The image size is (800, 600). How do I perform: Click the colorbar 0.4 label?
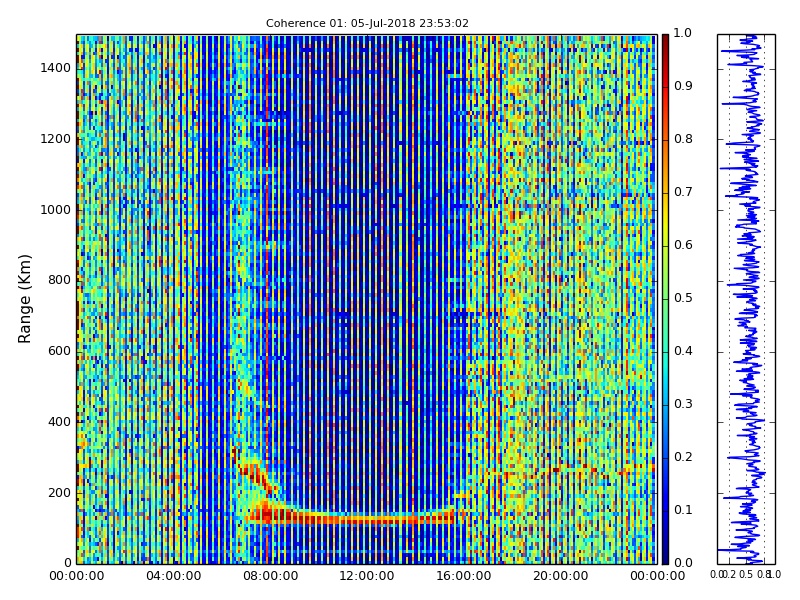pyautogui.click(x=683, y=351)
